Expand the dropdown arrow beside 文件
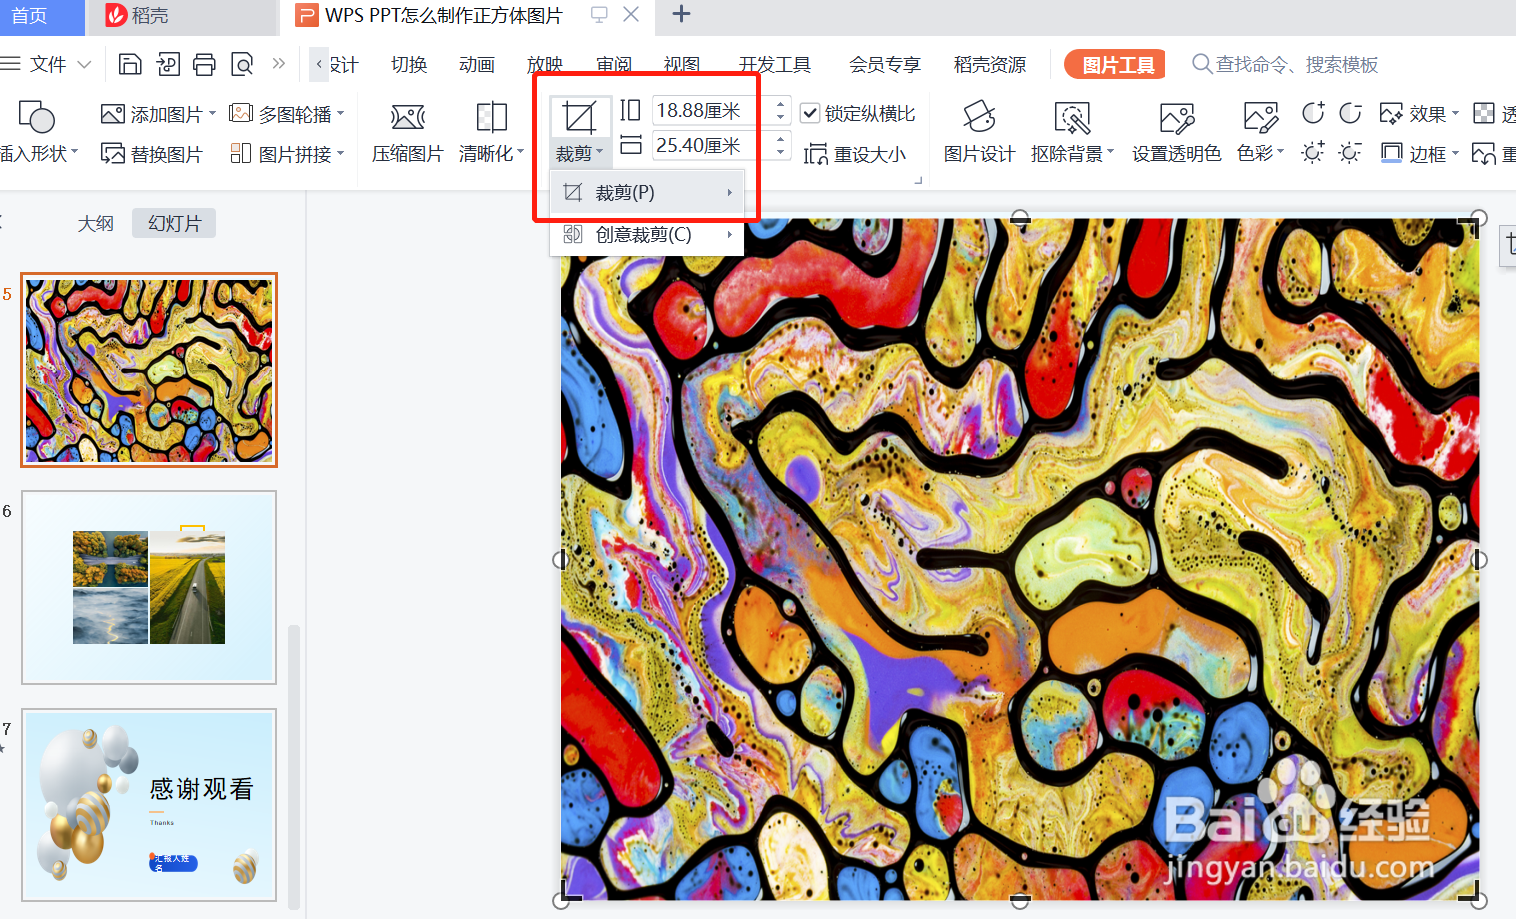Image resolution: width=1516 pixels, height=919 pixels. 84,65
